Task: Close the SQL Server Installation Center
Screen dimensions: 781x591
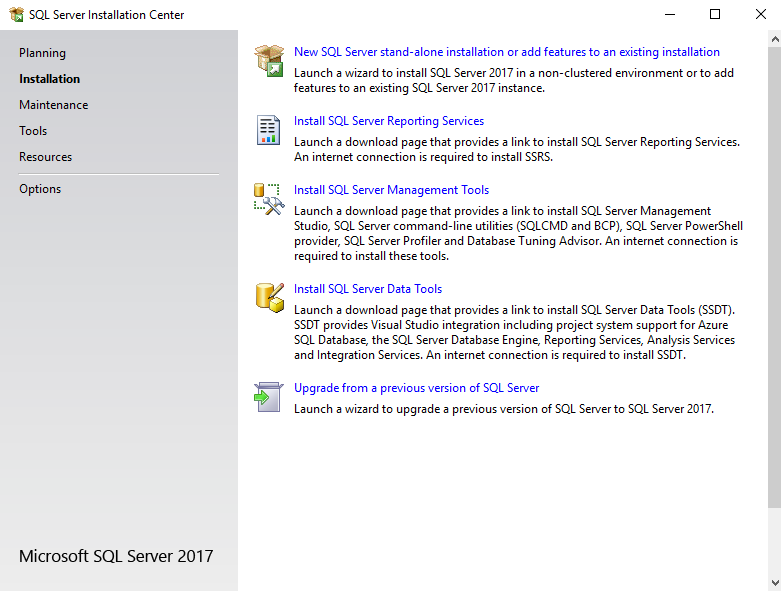Action: coord(761,14)
